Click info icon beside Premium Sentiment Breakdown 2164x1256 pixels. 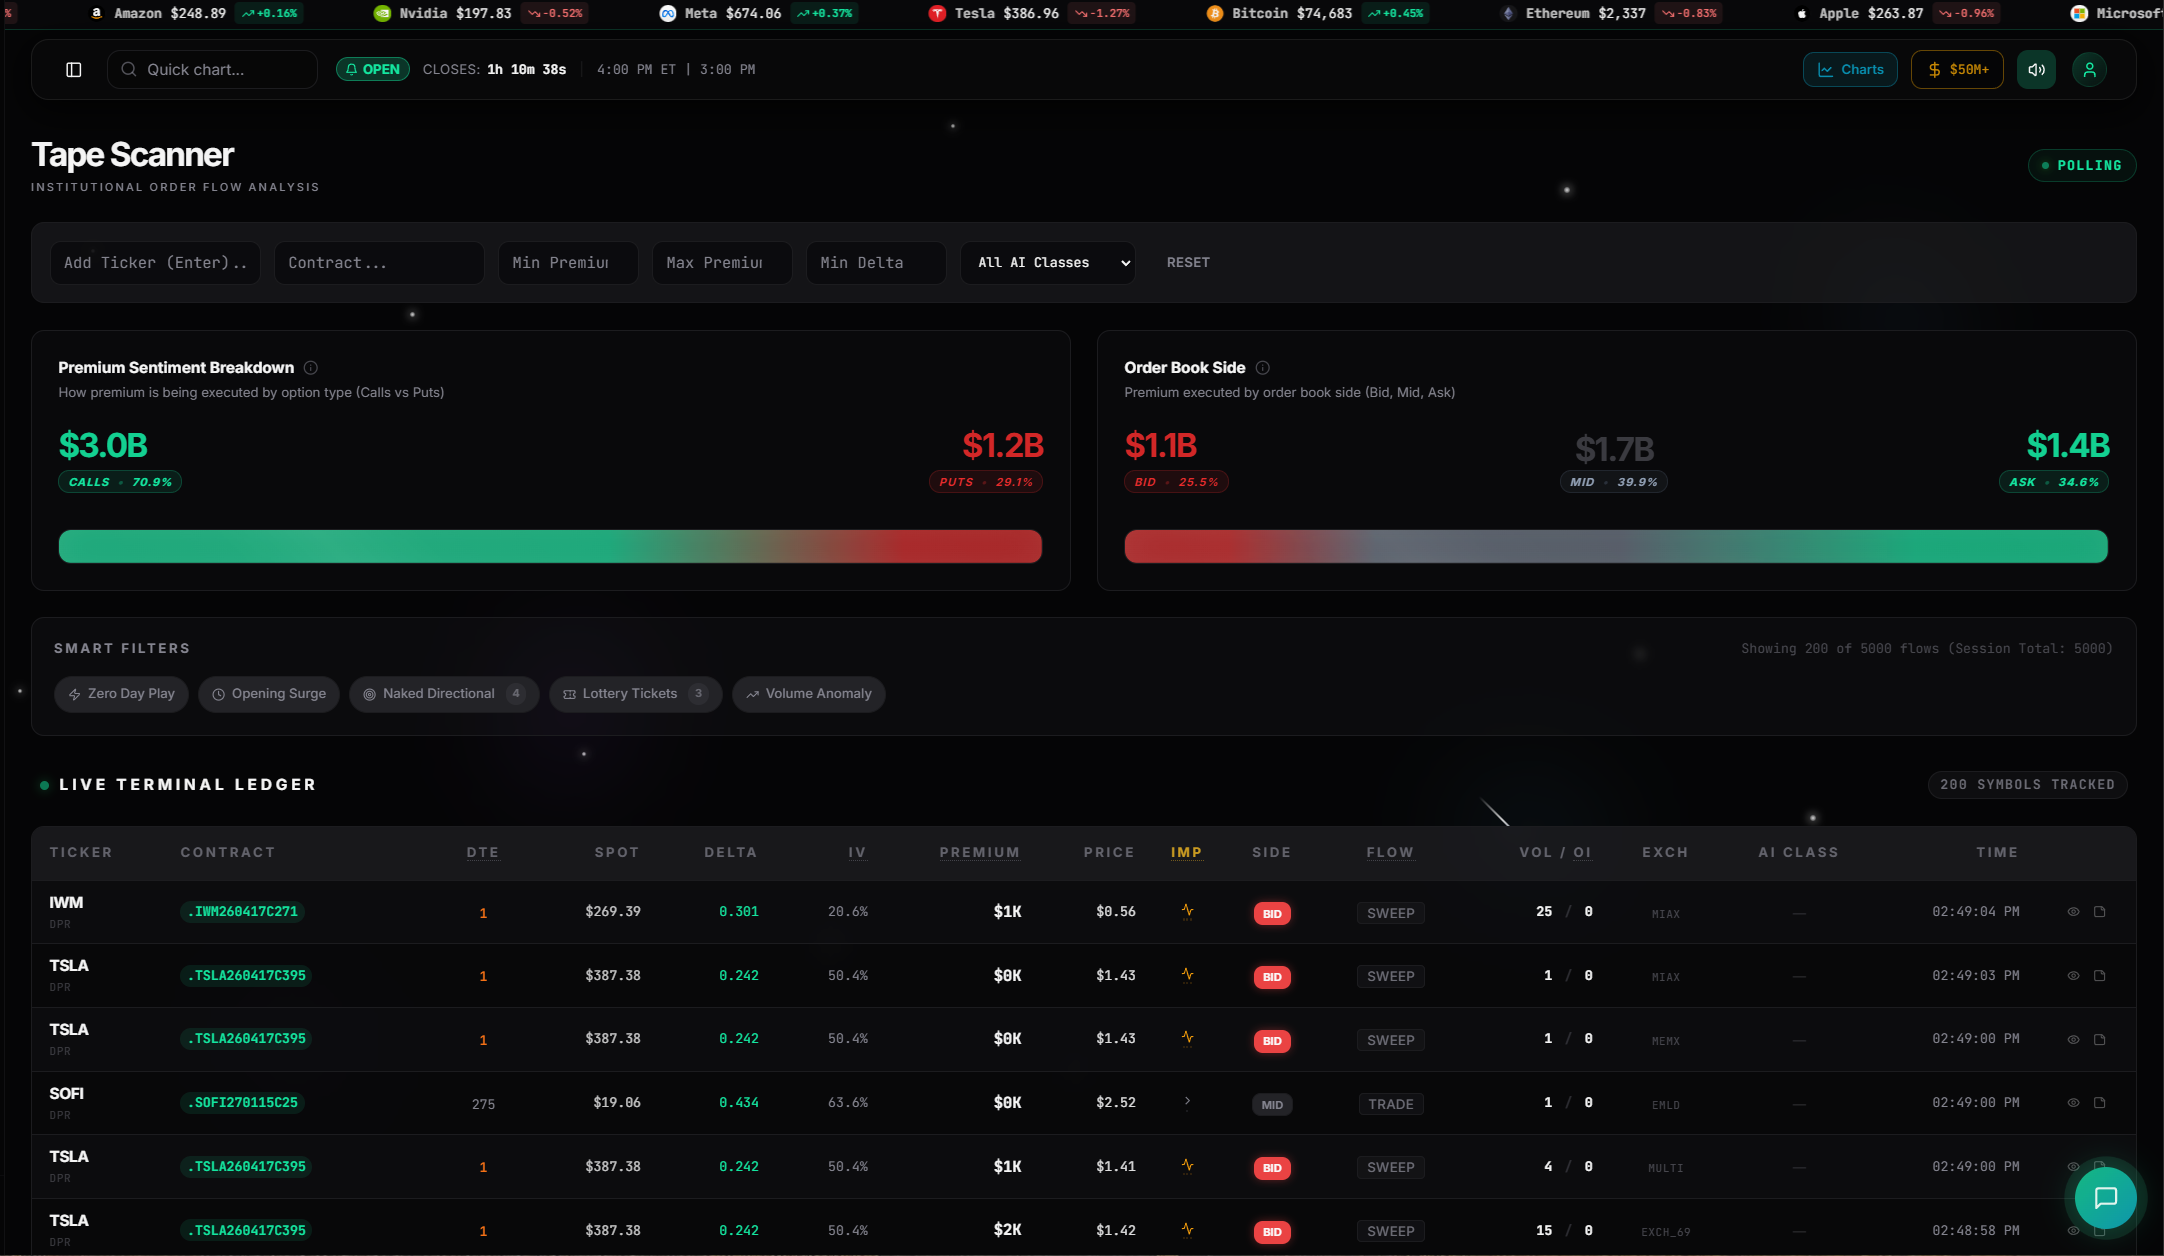coord(311,367)
